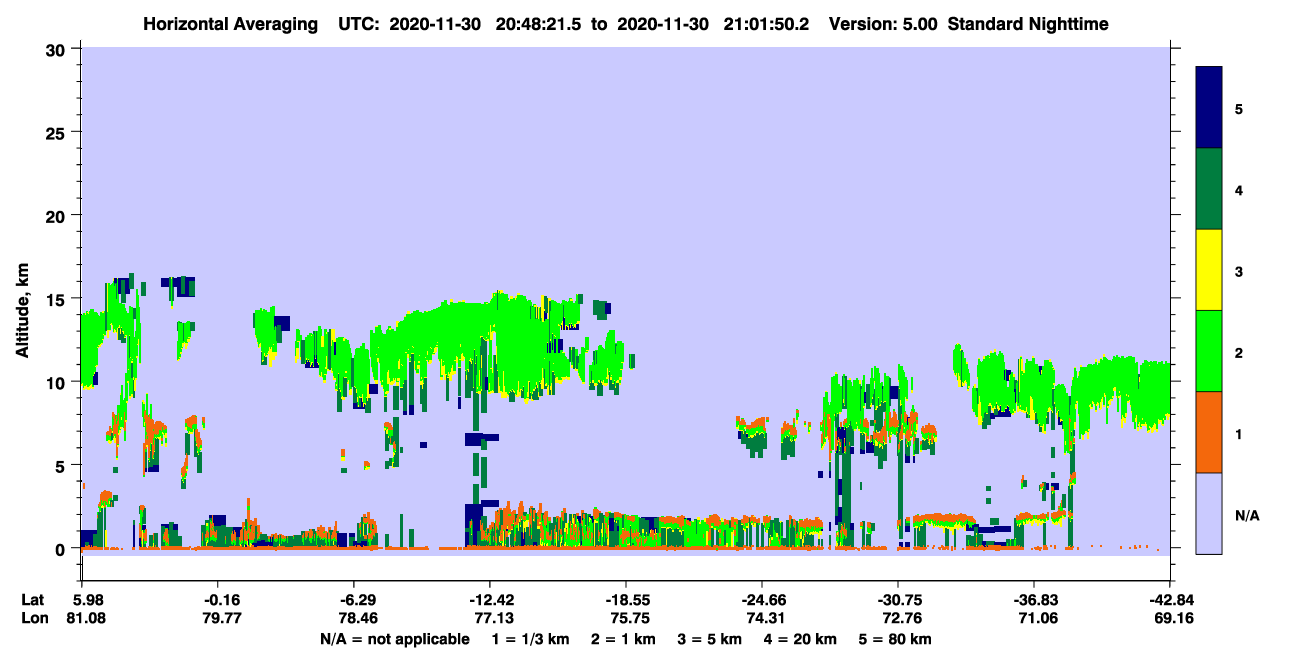Click the longitude value '78.46'
Viewport: 1300px width, 667px height.
(359, 618)
